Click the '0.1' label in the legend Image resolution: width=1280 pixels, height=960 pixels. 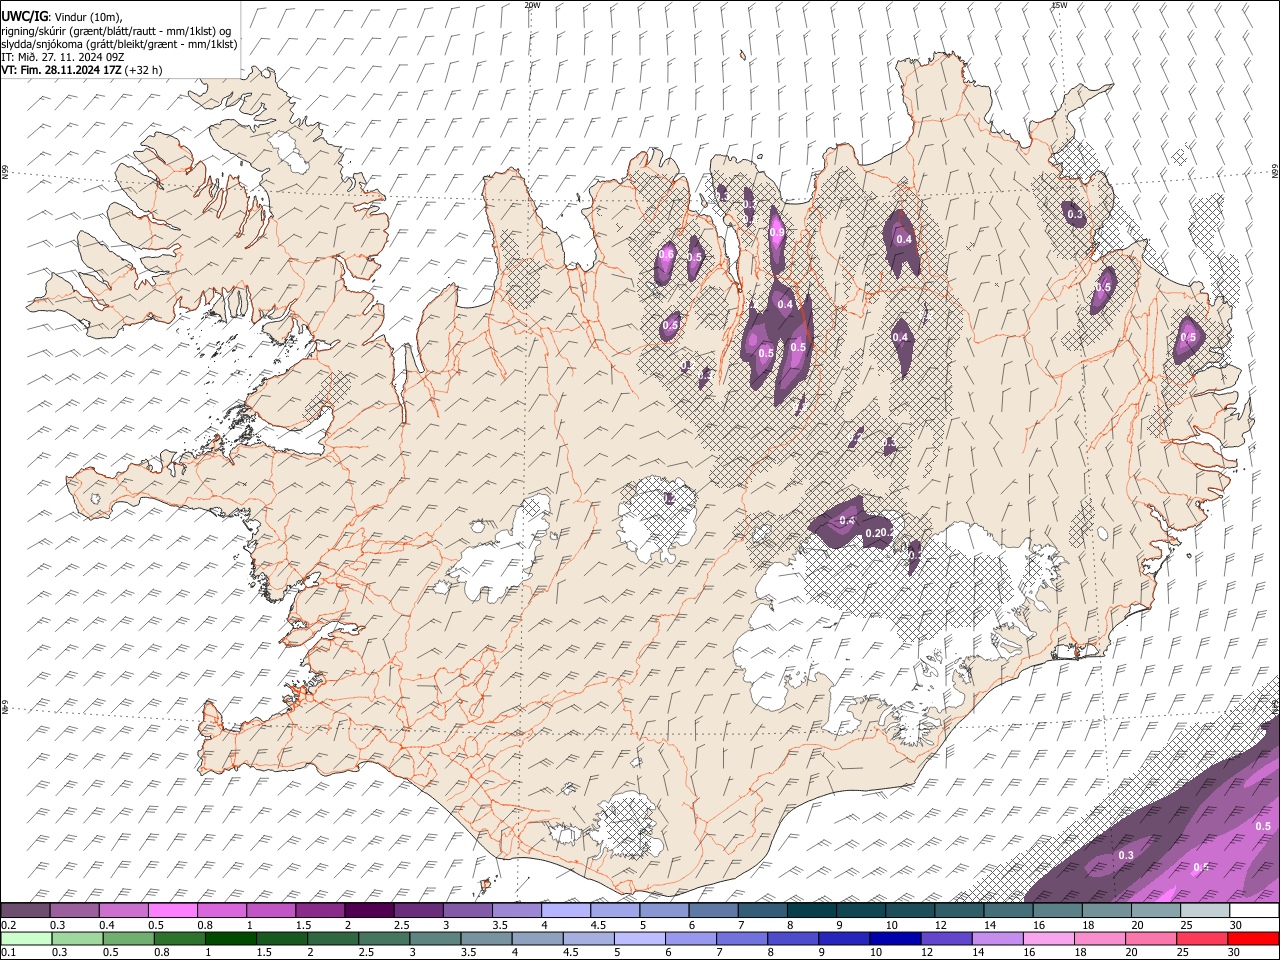(x=8, y=952)
